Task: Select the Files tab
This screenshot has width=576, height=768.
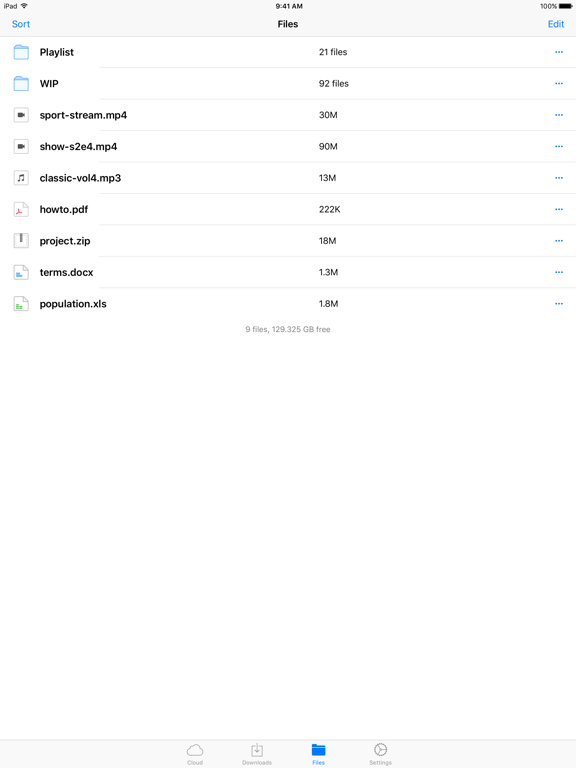Action: (x=318, y=754)
